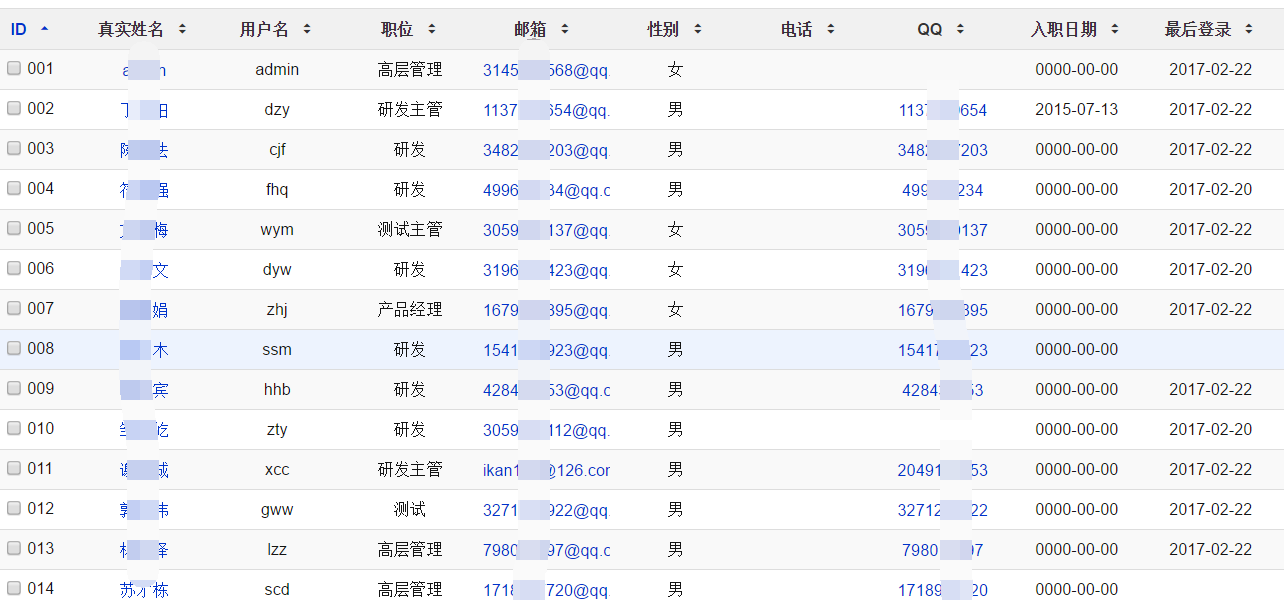The image size is (1284, 605).
Task: Select row 006 with its checkbox
Action: tap(14, 269)
